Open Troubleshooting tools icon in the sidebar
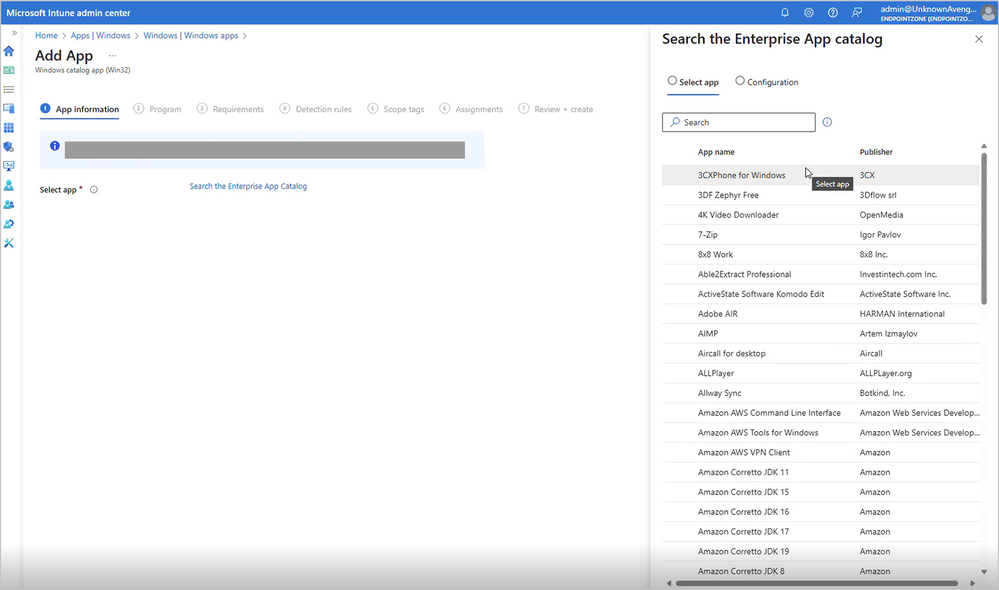 coord(9,243)
